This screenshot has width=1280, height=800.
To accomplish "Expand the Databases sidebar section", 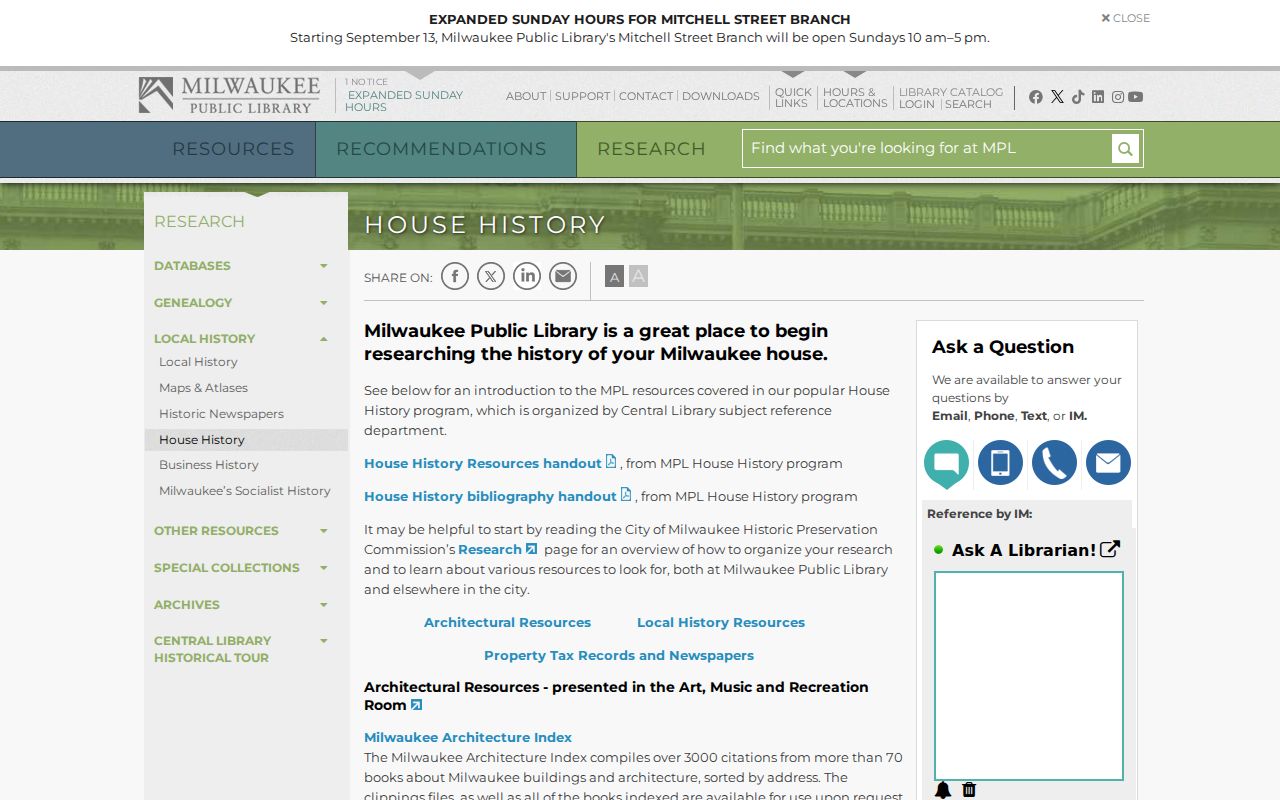I will tap(323, 266).
